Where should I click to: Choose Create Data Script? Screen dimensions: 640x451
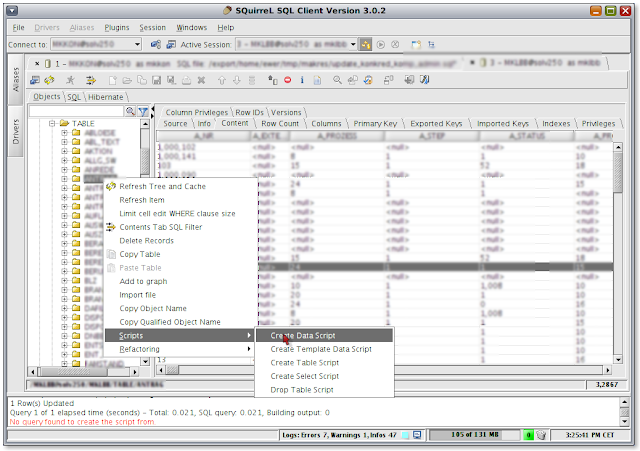(324, 335)
